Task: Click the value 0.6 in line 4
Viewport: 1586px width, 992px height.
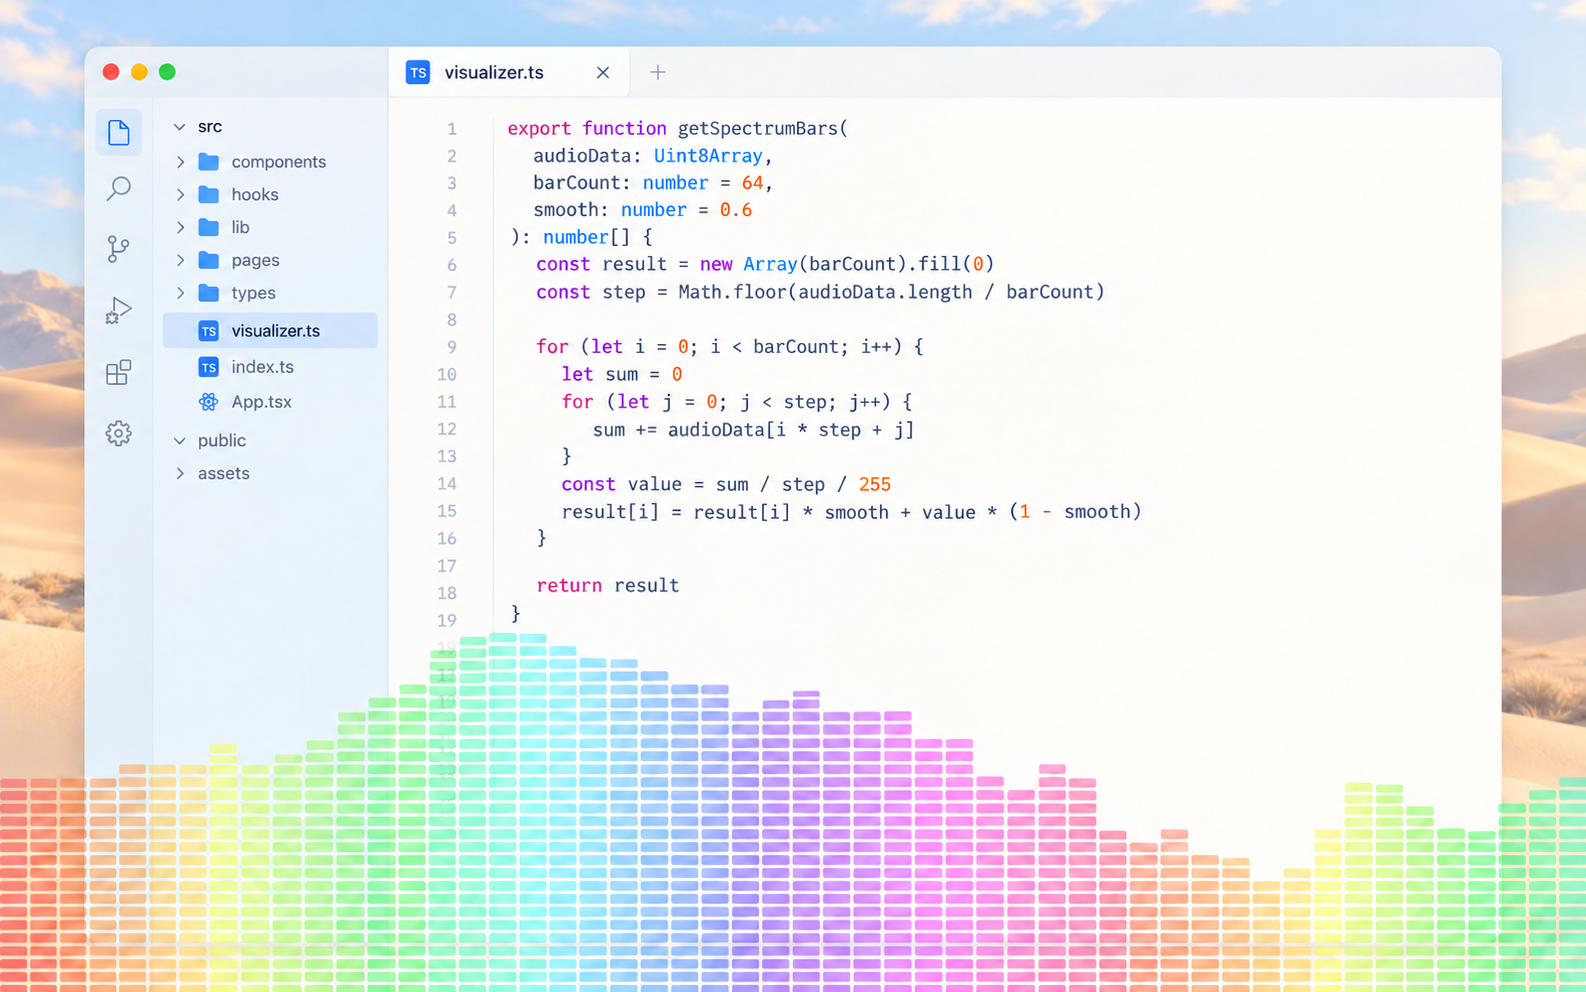Action: (736, 210)
